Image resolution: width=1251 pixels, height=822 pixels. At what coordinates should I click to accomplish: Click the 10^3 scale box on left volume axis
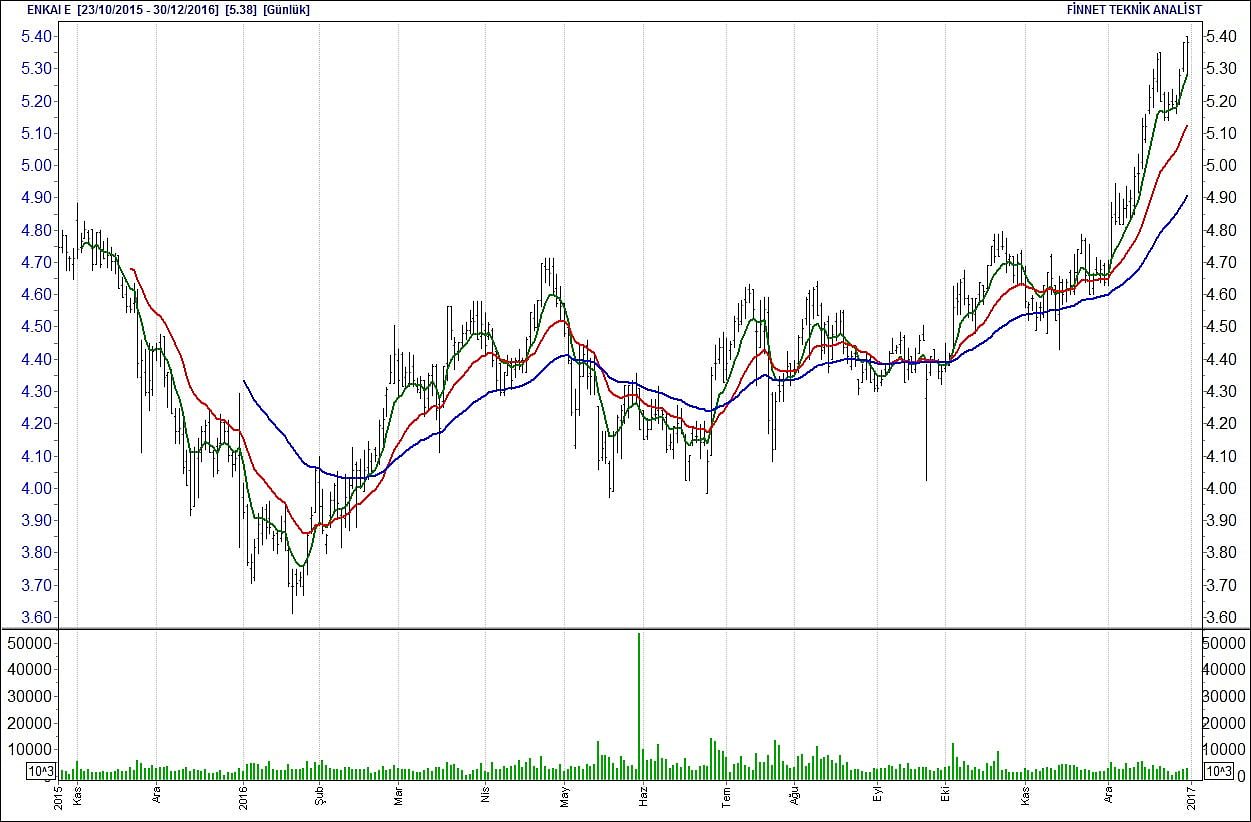click(x=40, y=771)
